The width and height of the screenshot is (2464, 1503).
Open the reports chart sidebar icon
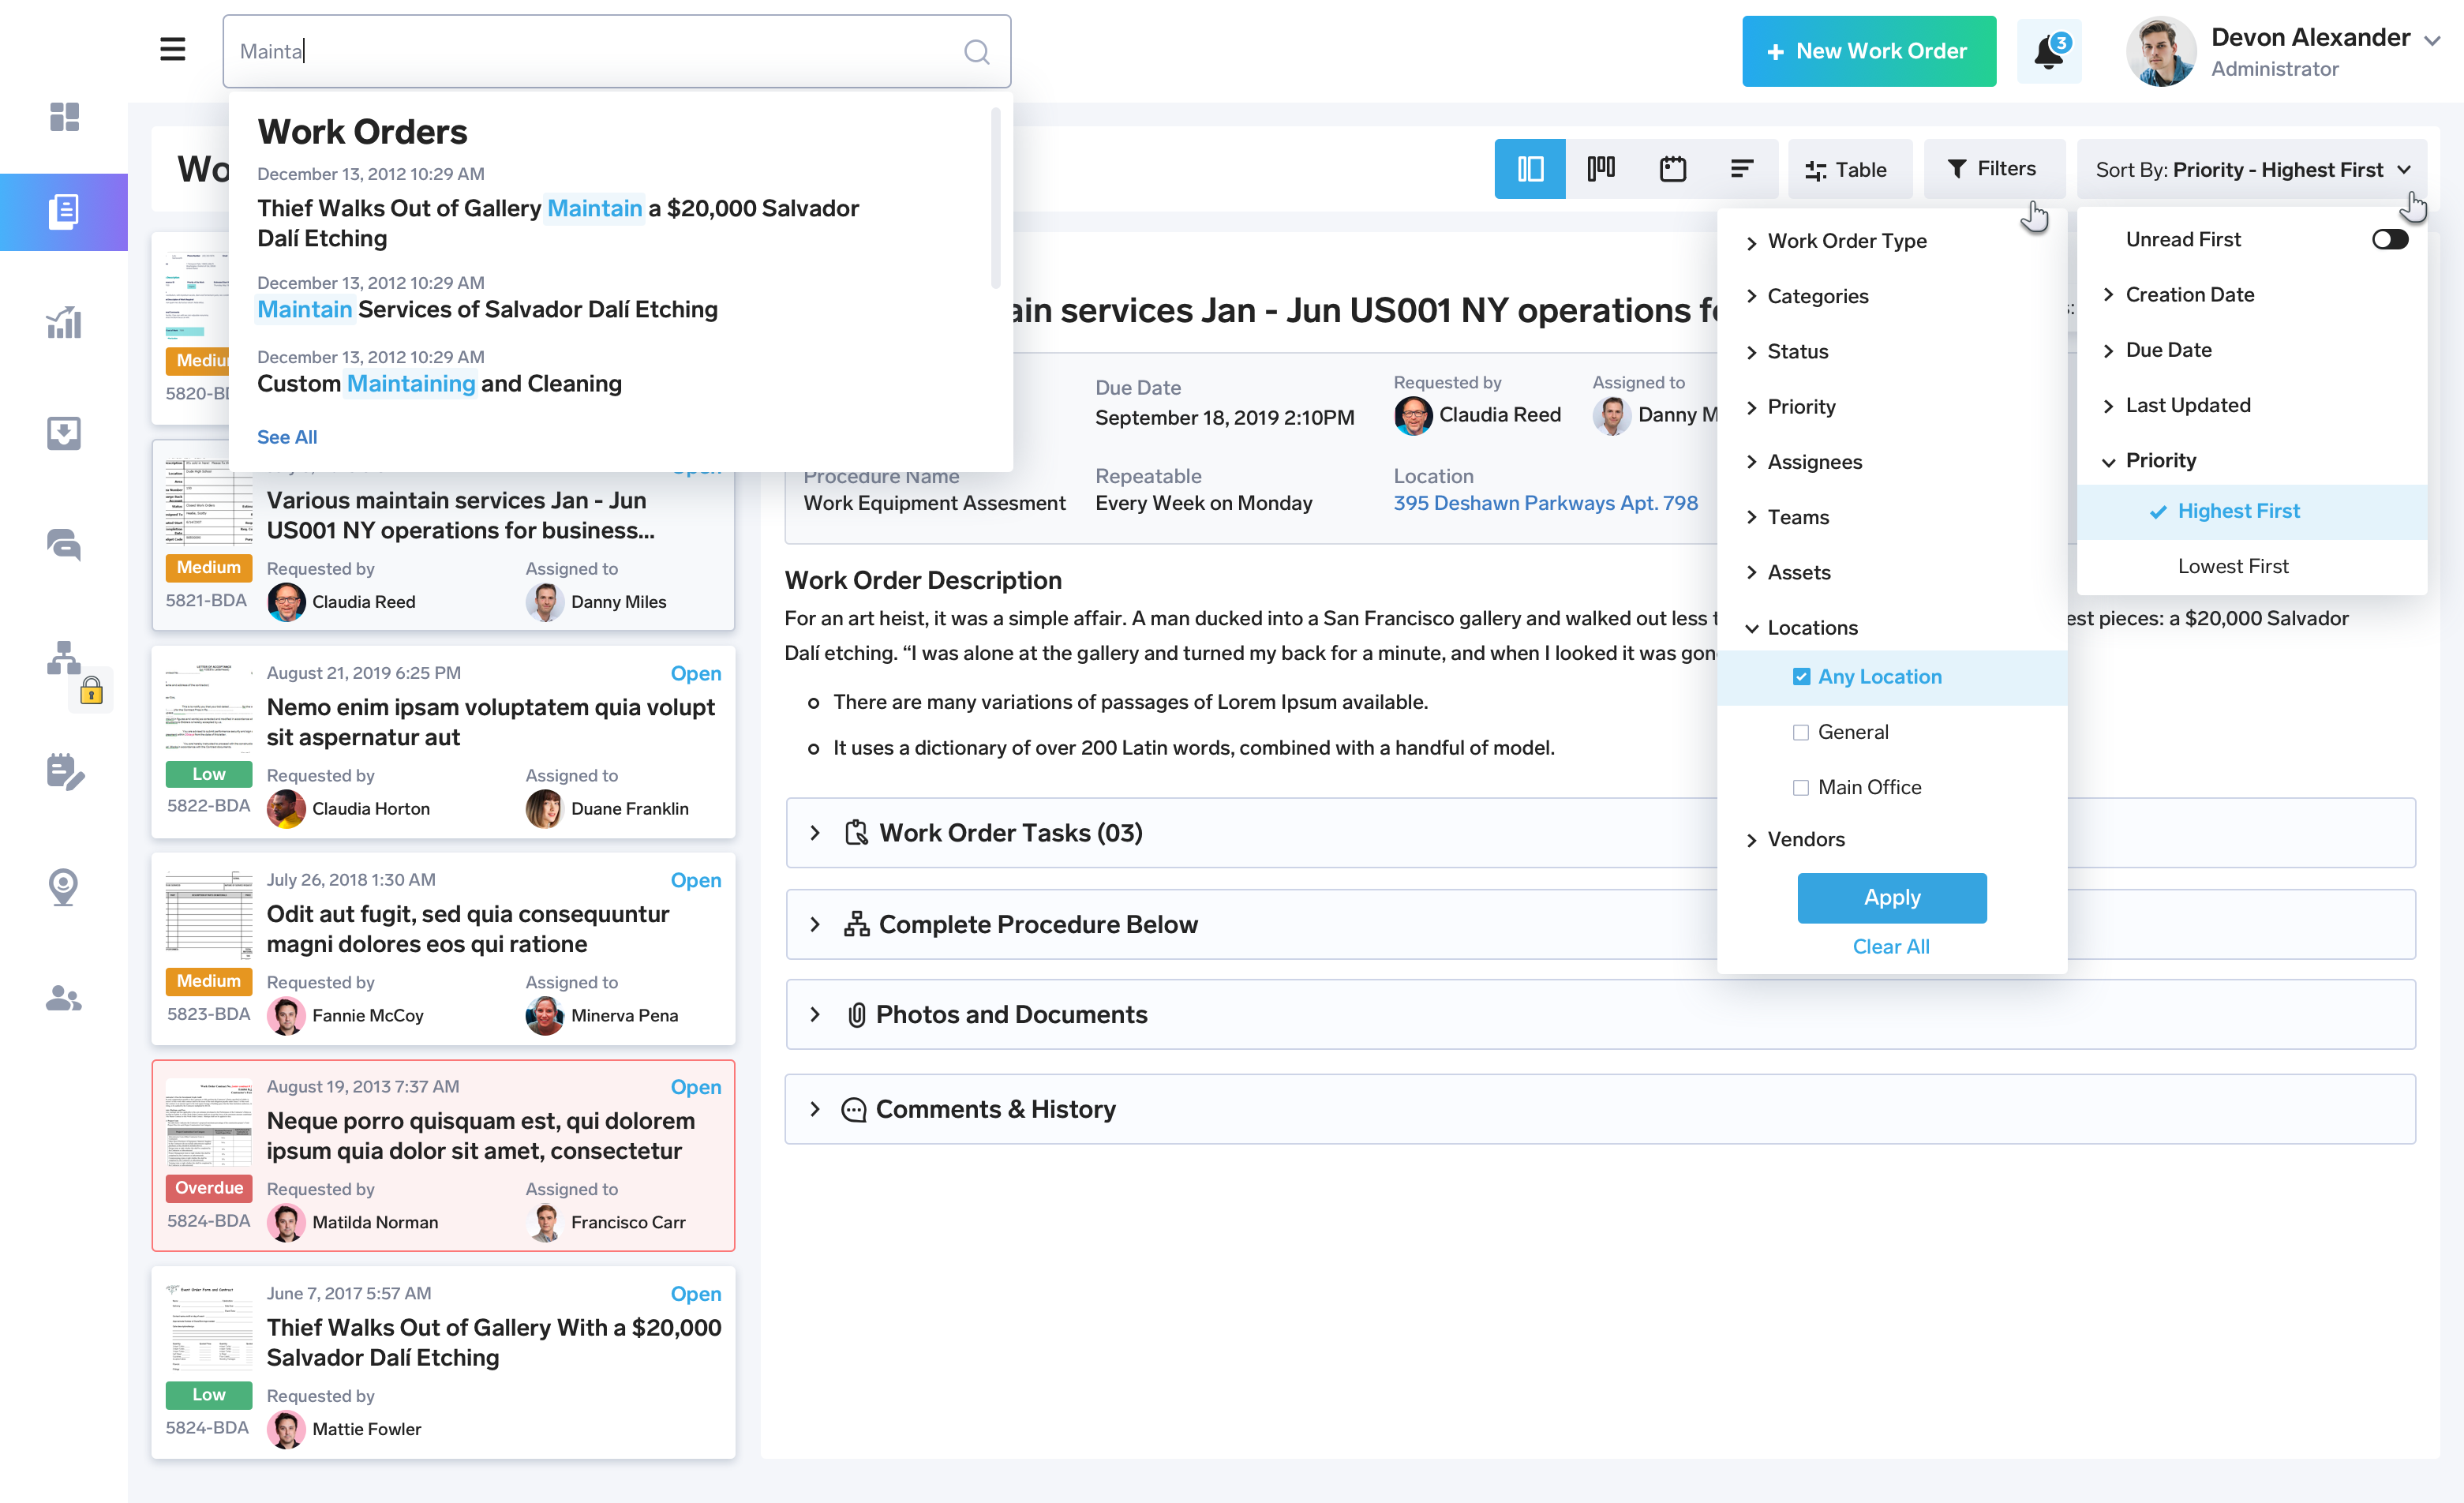coord(64,323)
